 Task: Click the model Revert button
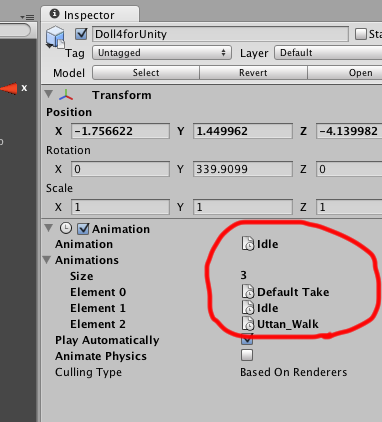(x=253, y=73)
